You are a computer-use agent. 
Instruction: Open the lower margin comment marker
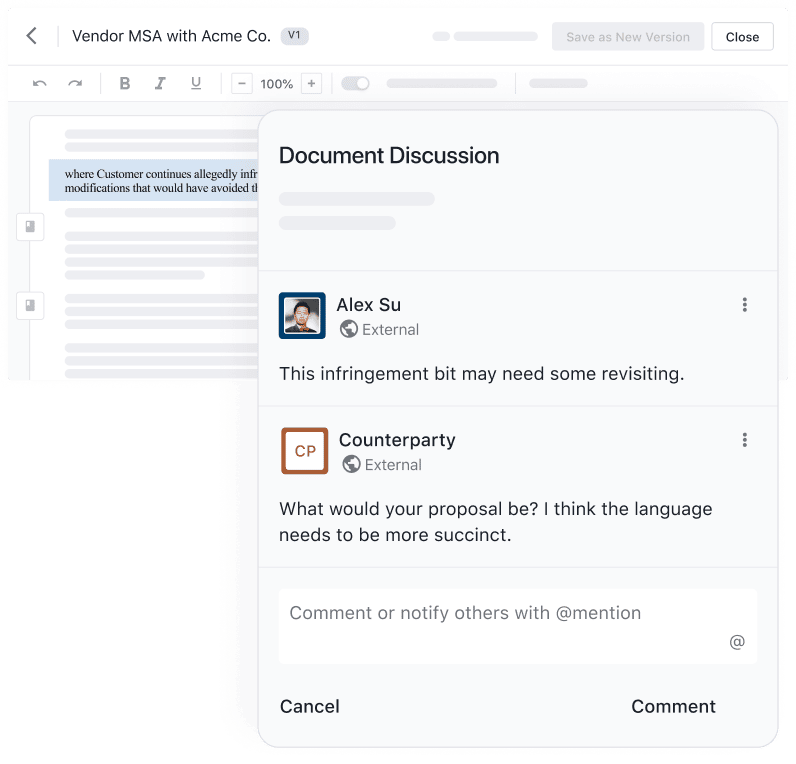click(30, 304)
